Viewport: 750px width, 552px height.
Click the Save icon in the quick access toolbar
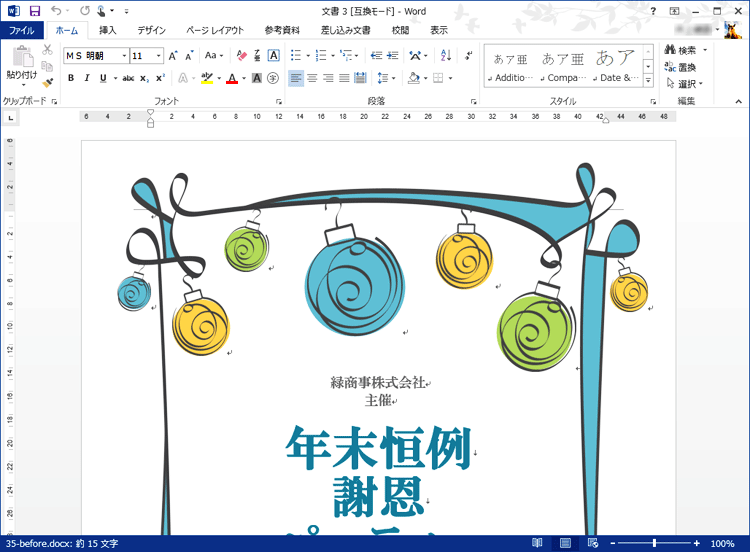coord(34,11)
